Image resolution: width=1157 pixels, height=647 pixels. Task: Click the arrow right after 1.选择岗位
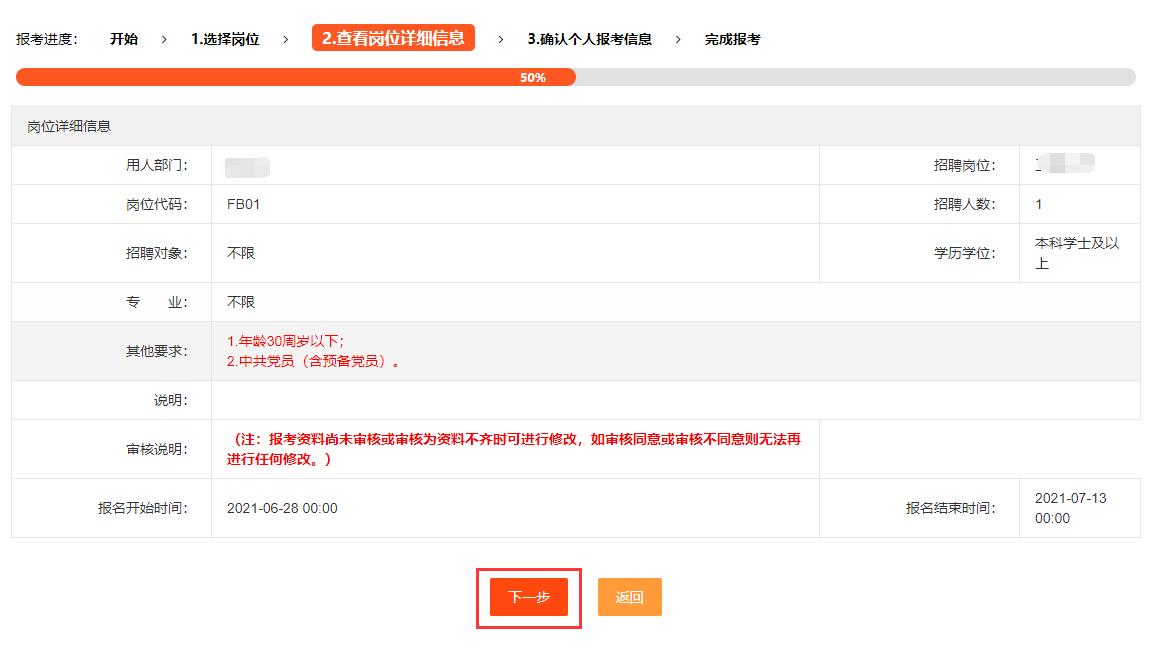[x=285, y=39]
